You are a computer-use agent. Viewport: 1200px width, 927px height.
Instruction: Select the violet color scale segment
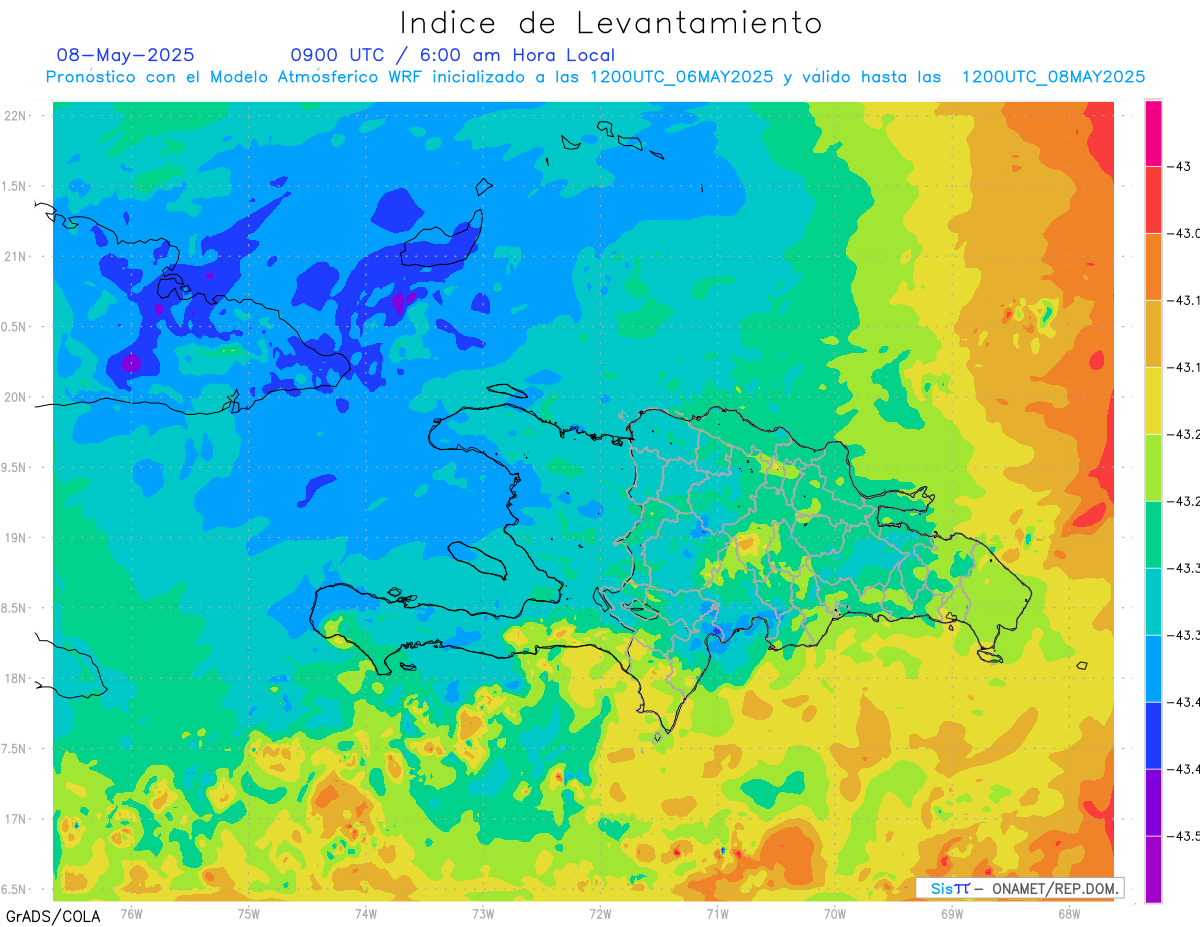click(1153, 803)
